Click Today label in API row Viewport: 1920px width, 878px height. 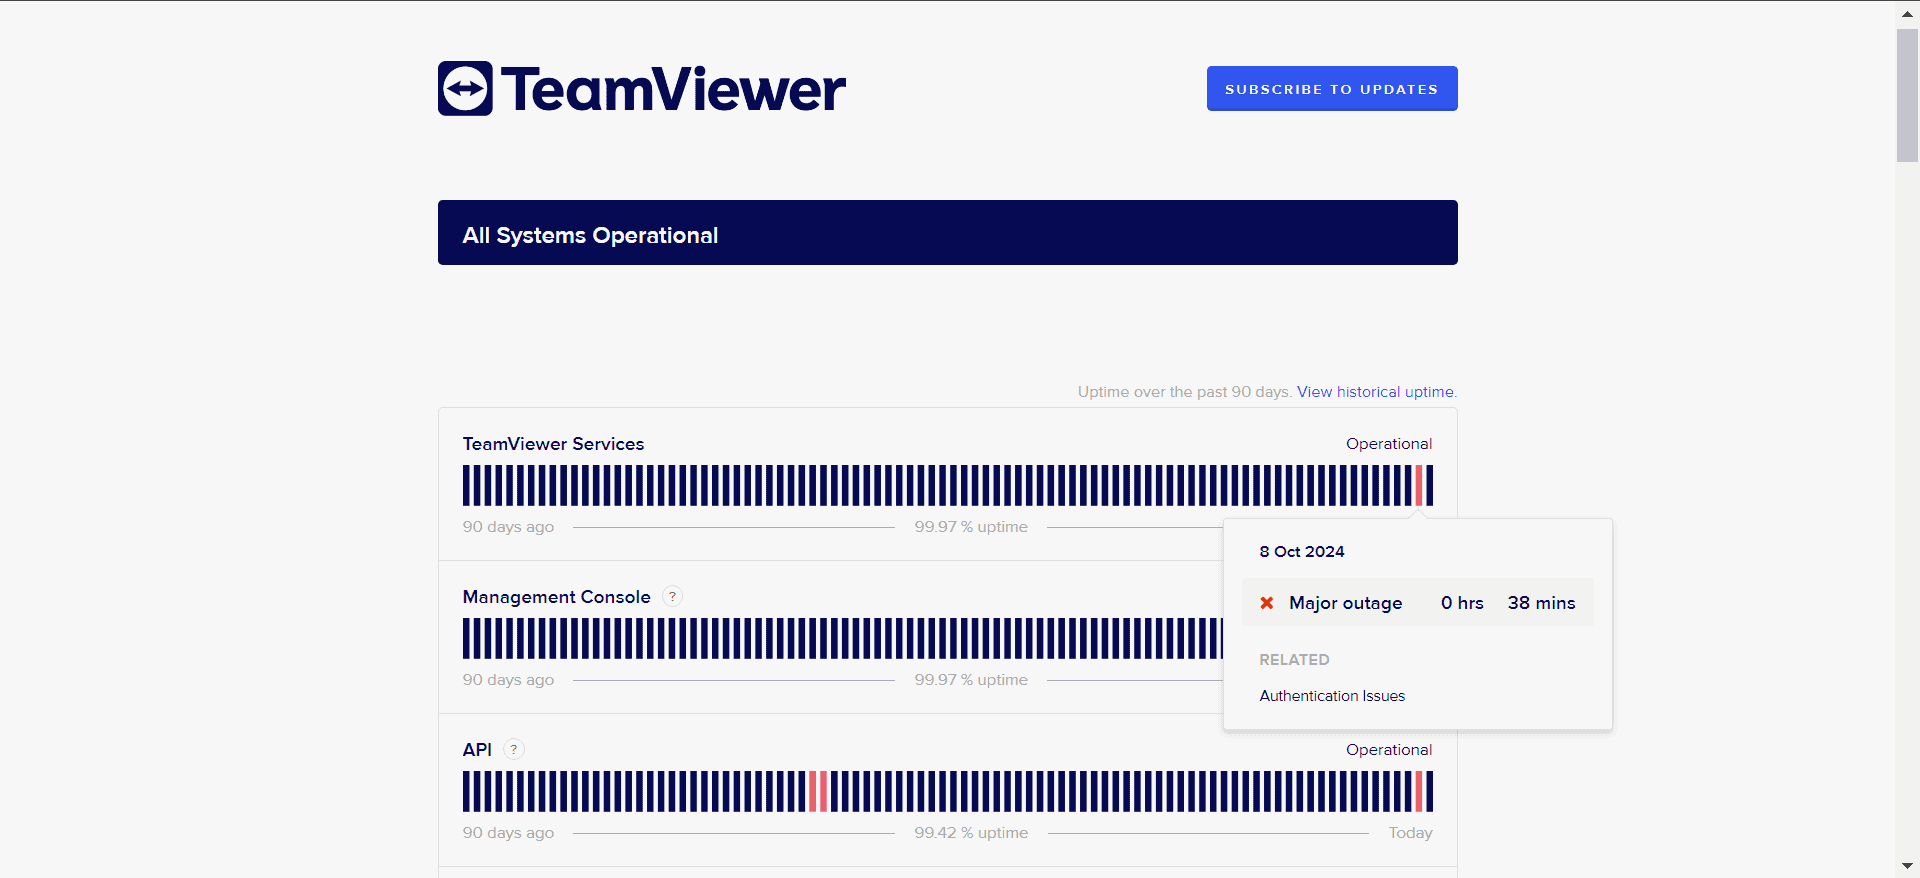tap(1410, 833)
